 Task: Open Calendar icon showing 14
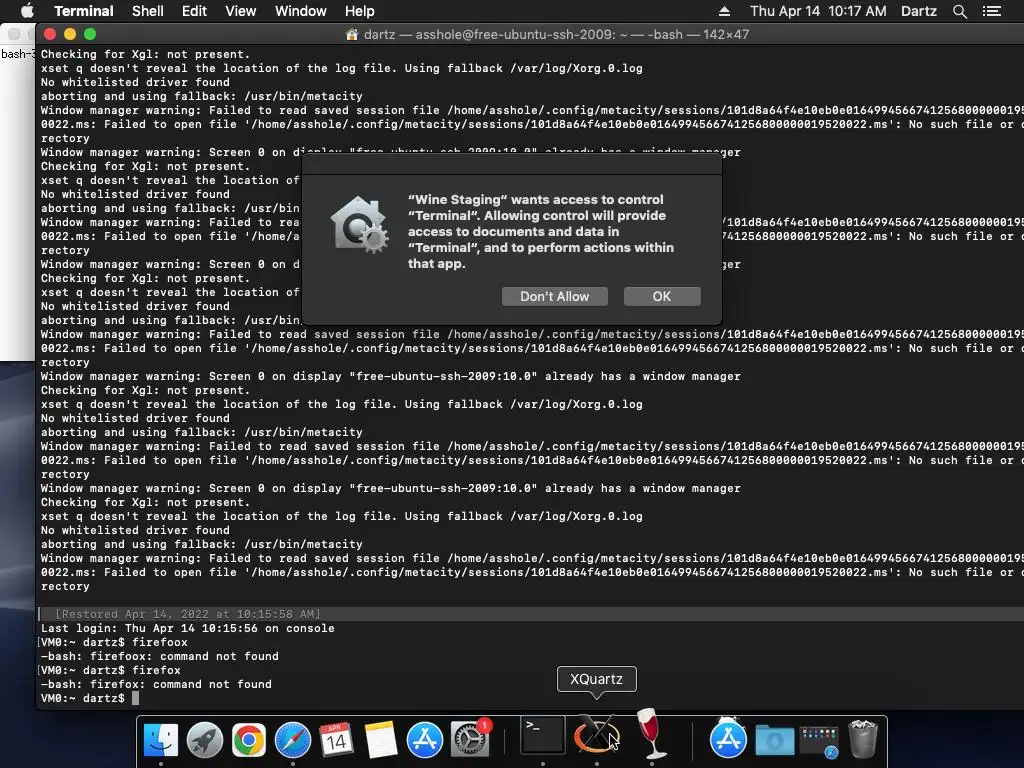pos(336,740)
